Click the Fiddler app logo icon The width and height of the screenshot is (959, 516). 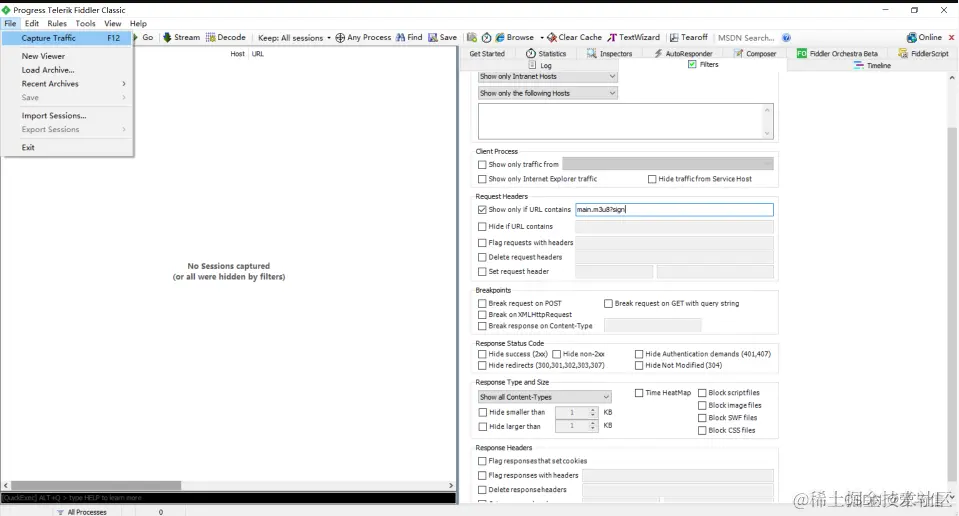(x=6, y=10)
